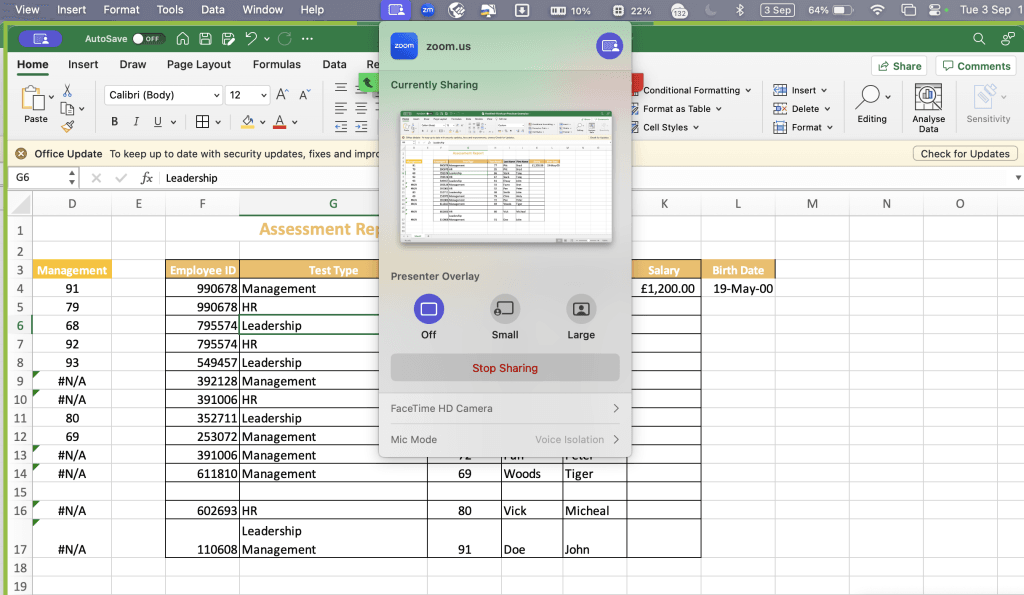Click the font color A swatch
The image size is (1024, 595).
280,121
